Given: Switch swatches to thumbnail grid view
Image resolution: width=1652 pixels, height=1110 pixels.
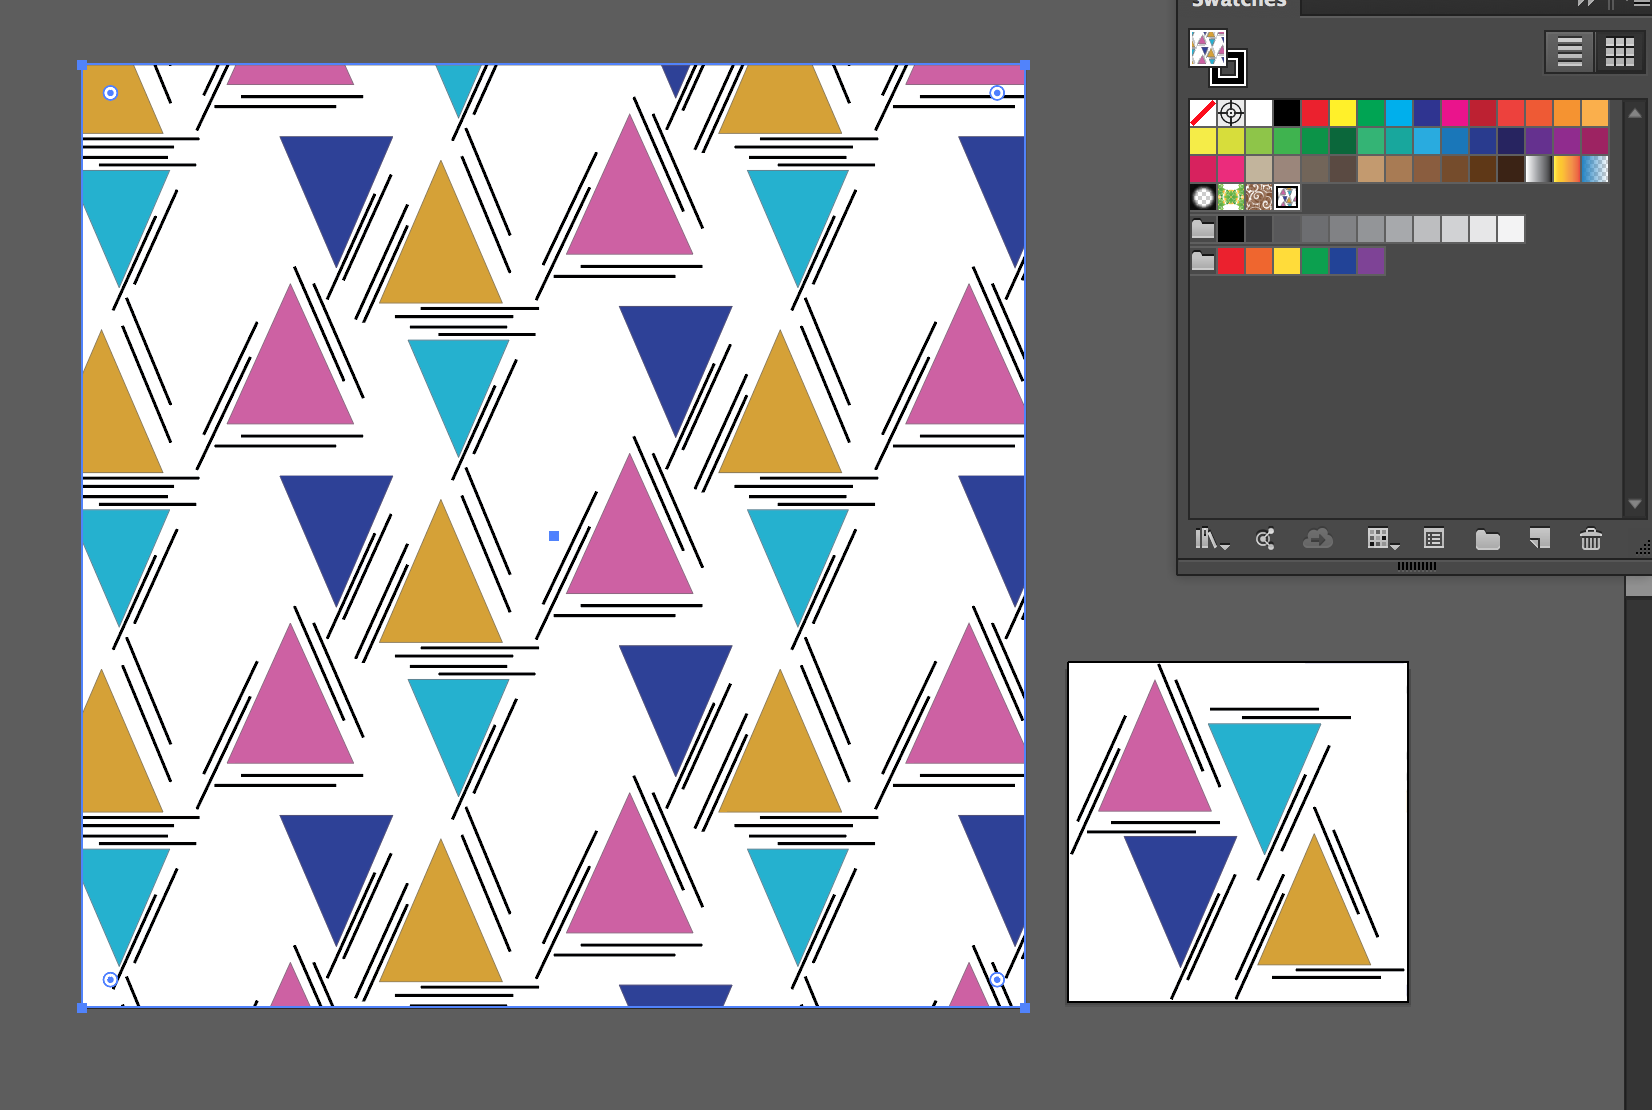Looking at the screenshot, I should 1619,52.
